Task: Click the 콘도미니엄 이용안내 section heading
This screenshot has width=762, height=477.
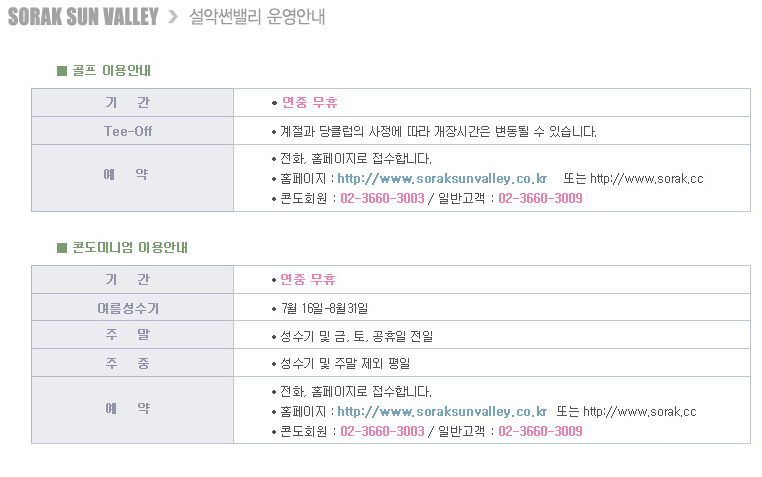Action: tap(130, 248)
